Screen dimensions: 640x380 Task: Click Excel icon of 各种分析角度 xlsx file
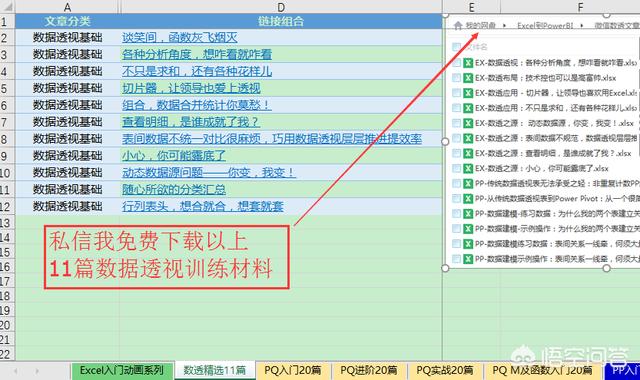click(x=468, y=63)
